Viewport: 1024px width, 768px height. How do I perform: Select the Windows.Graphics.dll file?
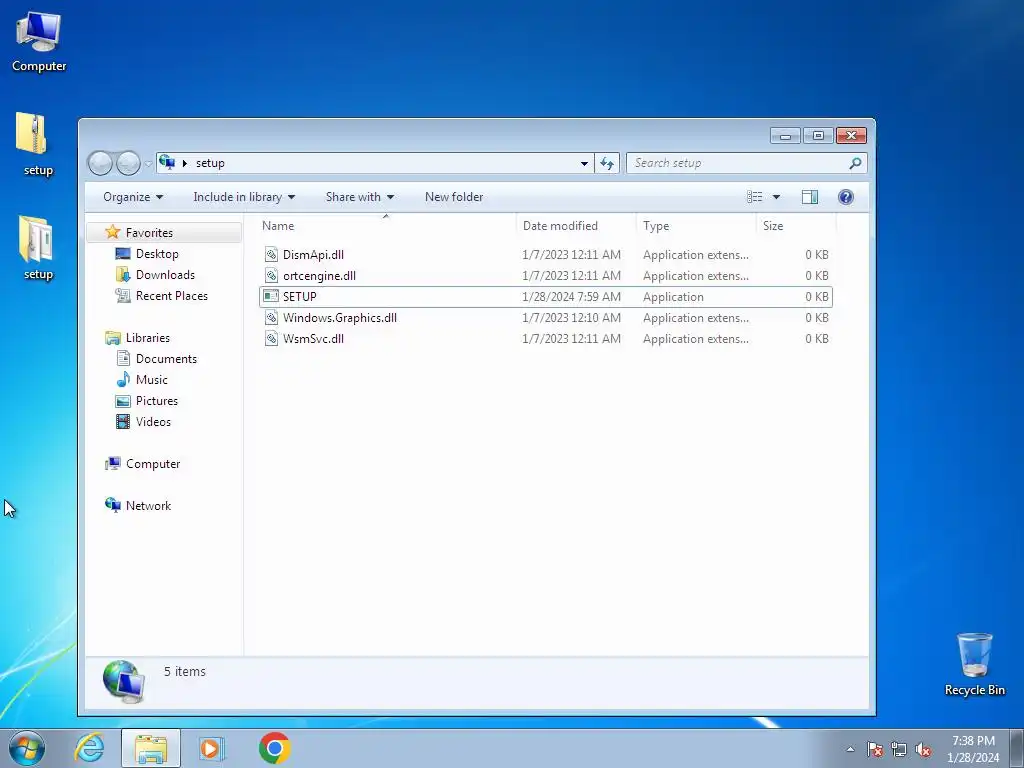[x=546, y=317]
